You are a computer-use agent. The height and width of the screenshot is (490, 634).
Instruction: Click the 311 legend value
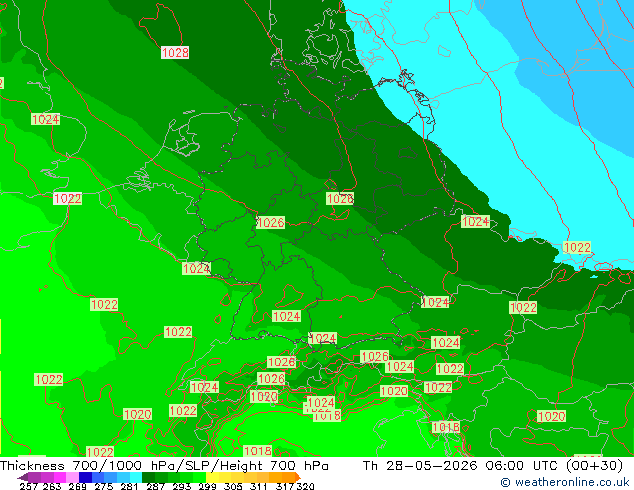pos(259,486)
